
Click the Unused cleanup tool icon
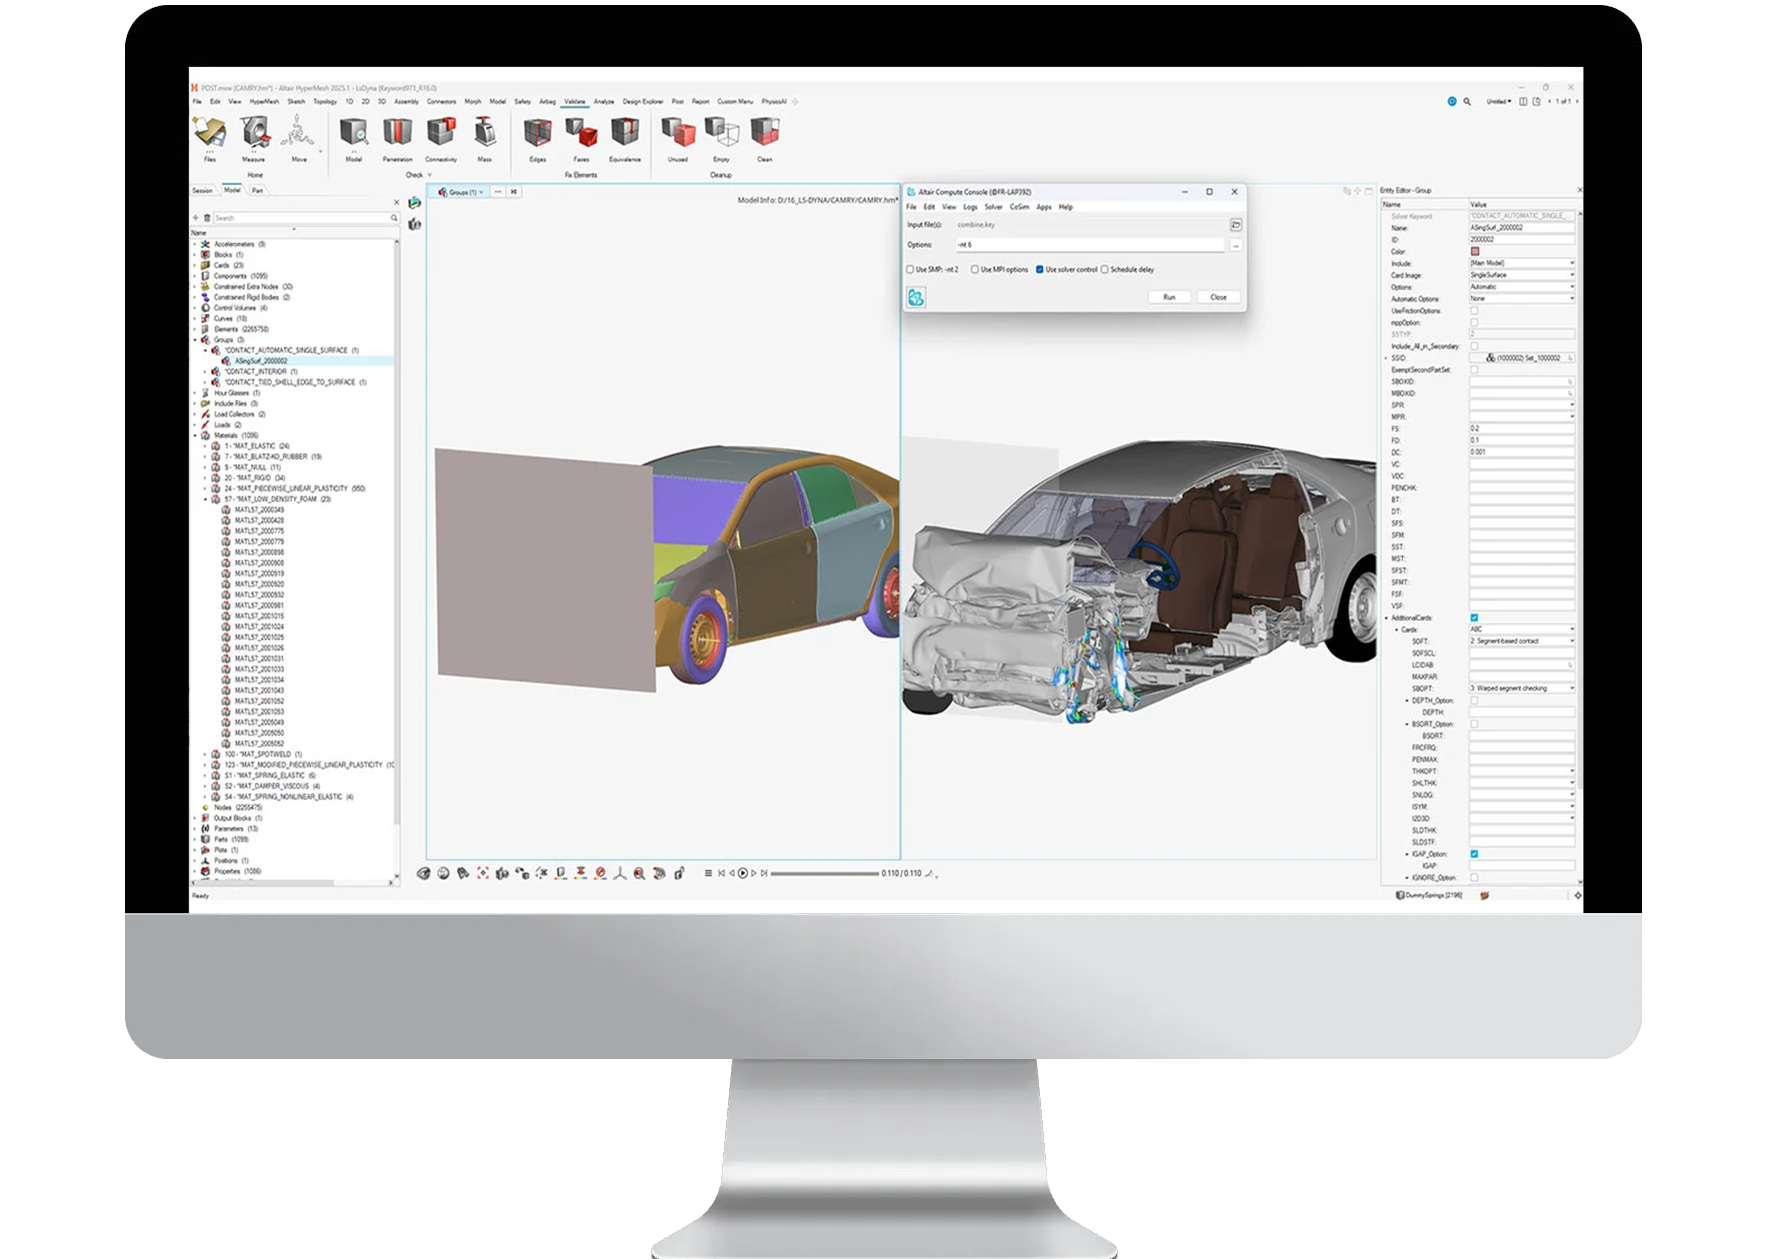tap(678, 133)
